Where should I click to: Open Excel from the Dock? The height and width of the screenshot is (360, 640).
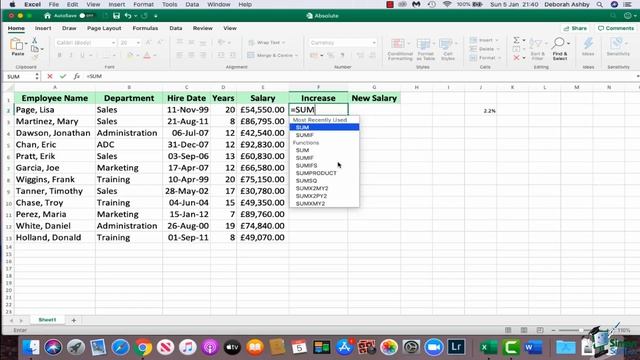point(488,348)
